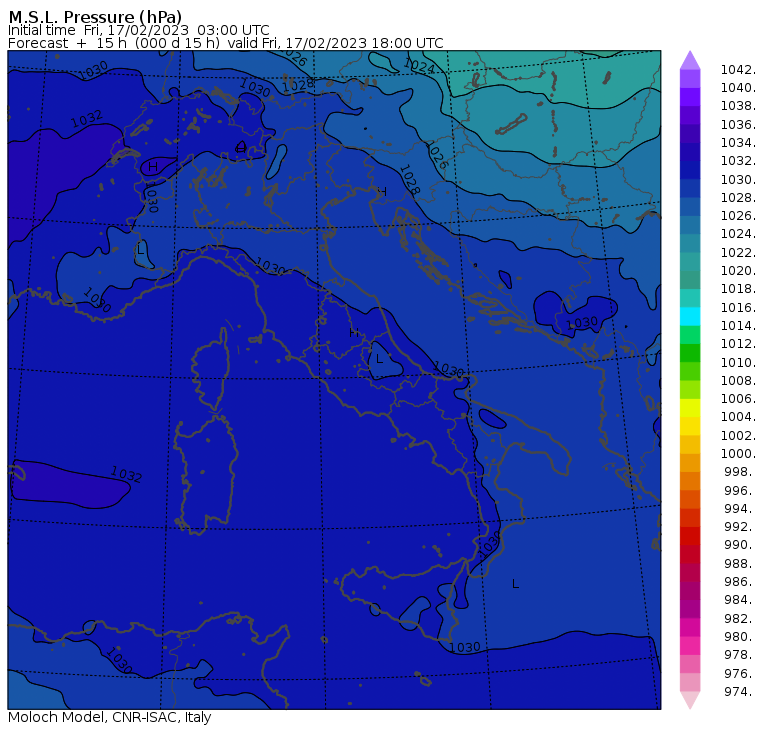Screen dimensions: 760x731
Task: Click the '1004.' legend label
Action: [x=738, y=416]
